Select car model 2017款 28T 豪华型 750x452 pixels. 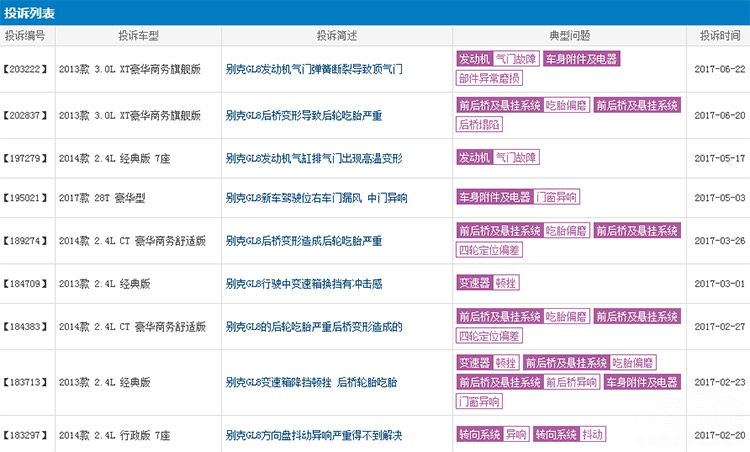tap(103, 198)
